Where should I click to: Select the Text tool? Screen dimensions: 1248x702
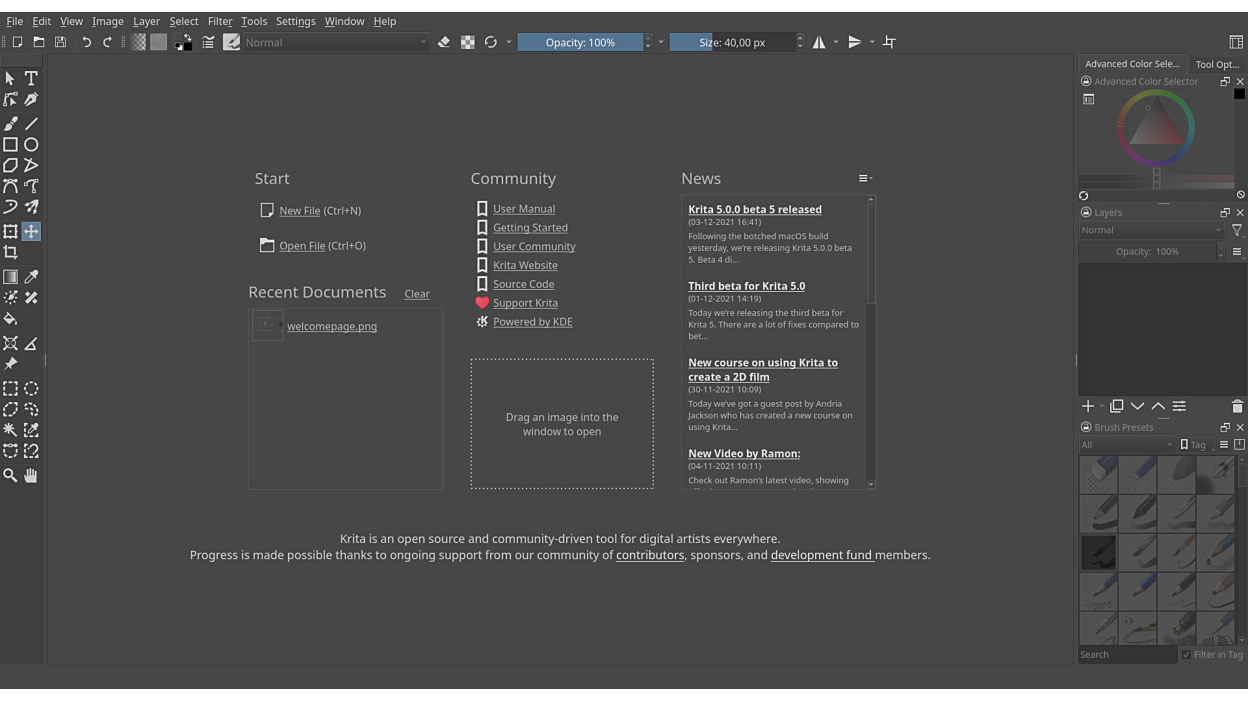[x=31, y=78]
